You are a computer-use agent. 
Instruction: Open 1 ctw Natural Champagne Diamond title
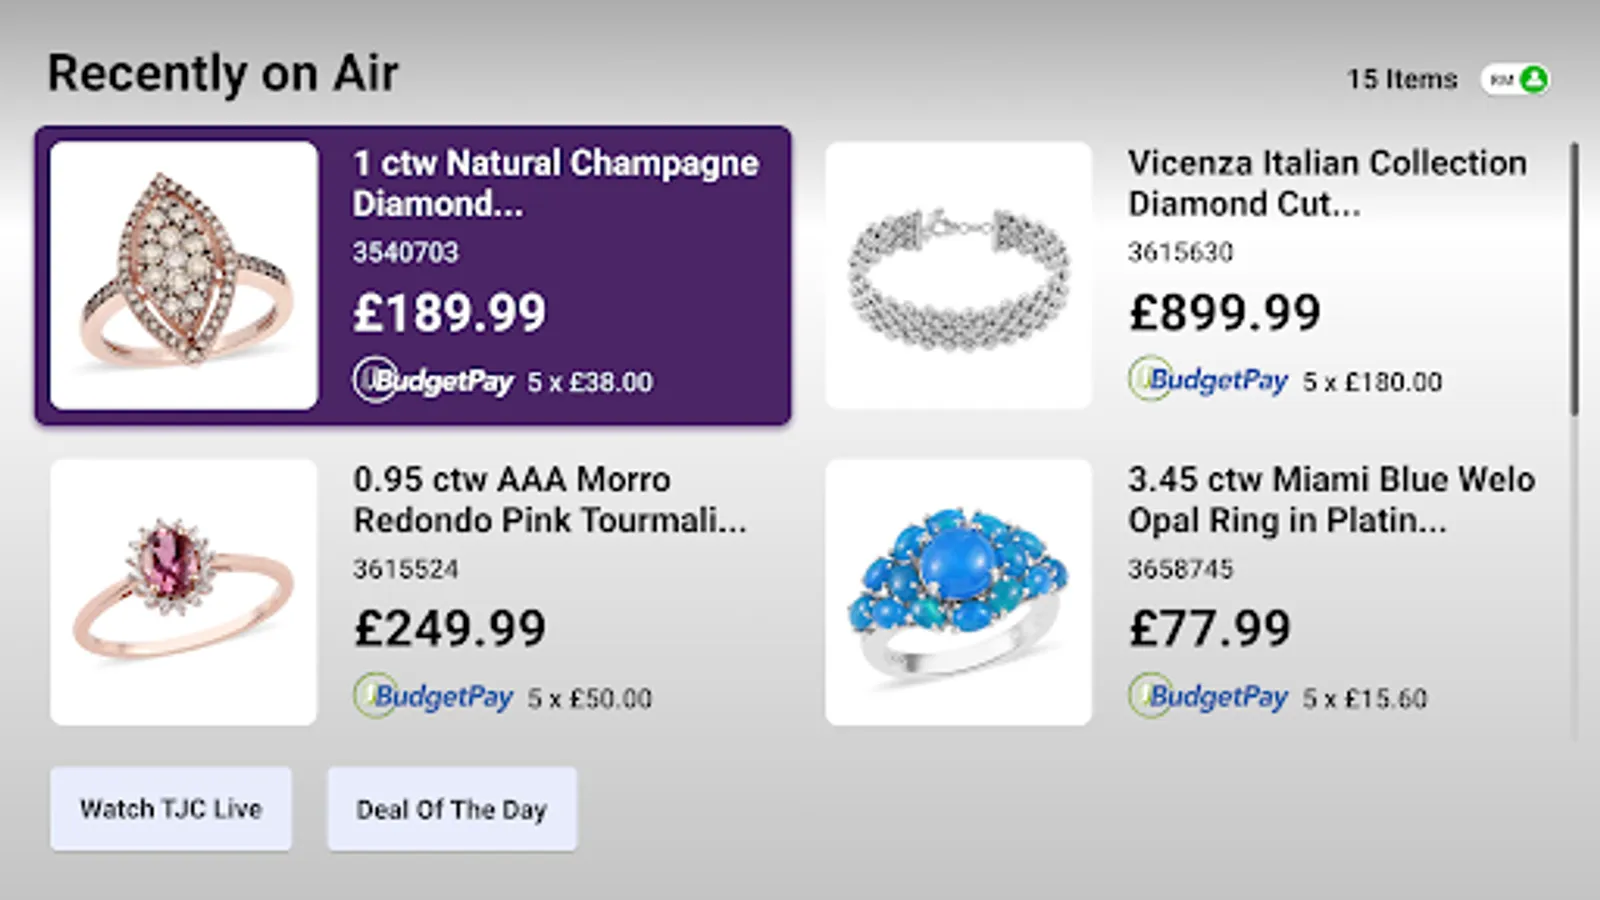[555, 183]
